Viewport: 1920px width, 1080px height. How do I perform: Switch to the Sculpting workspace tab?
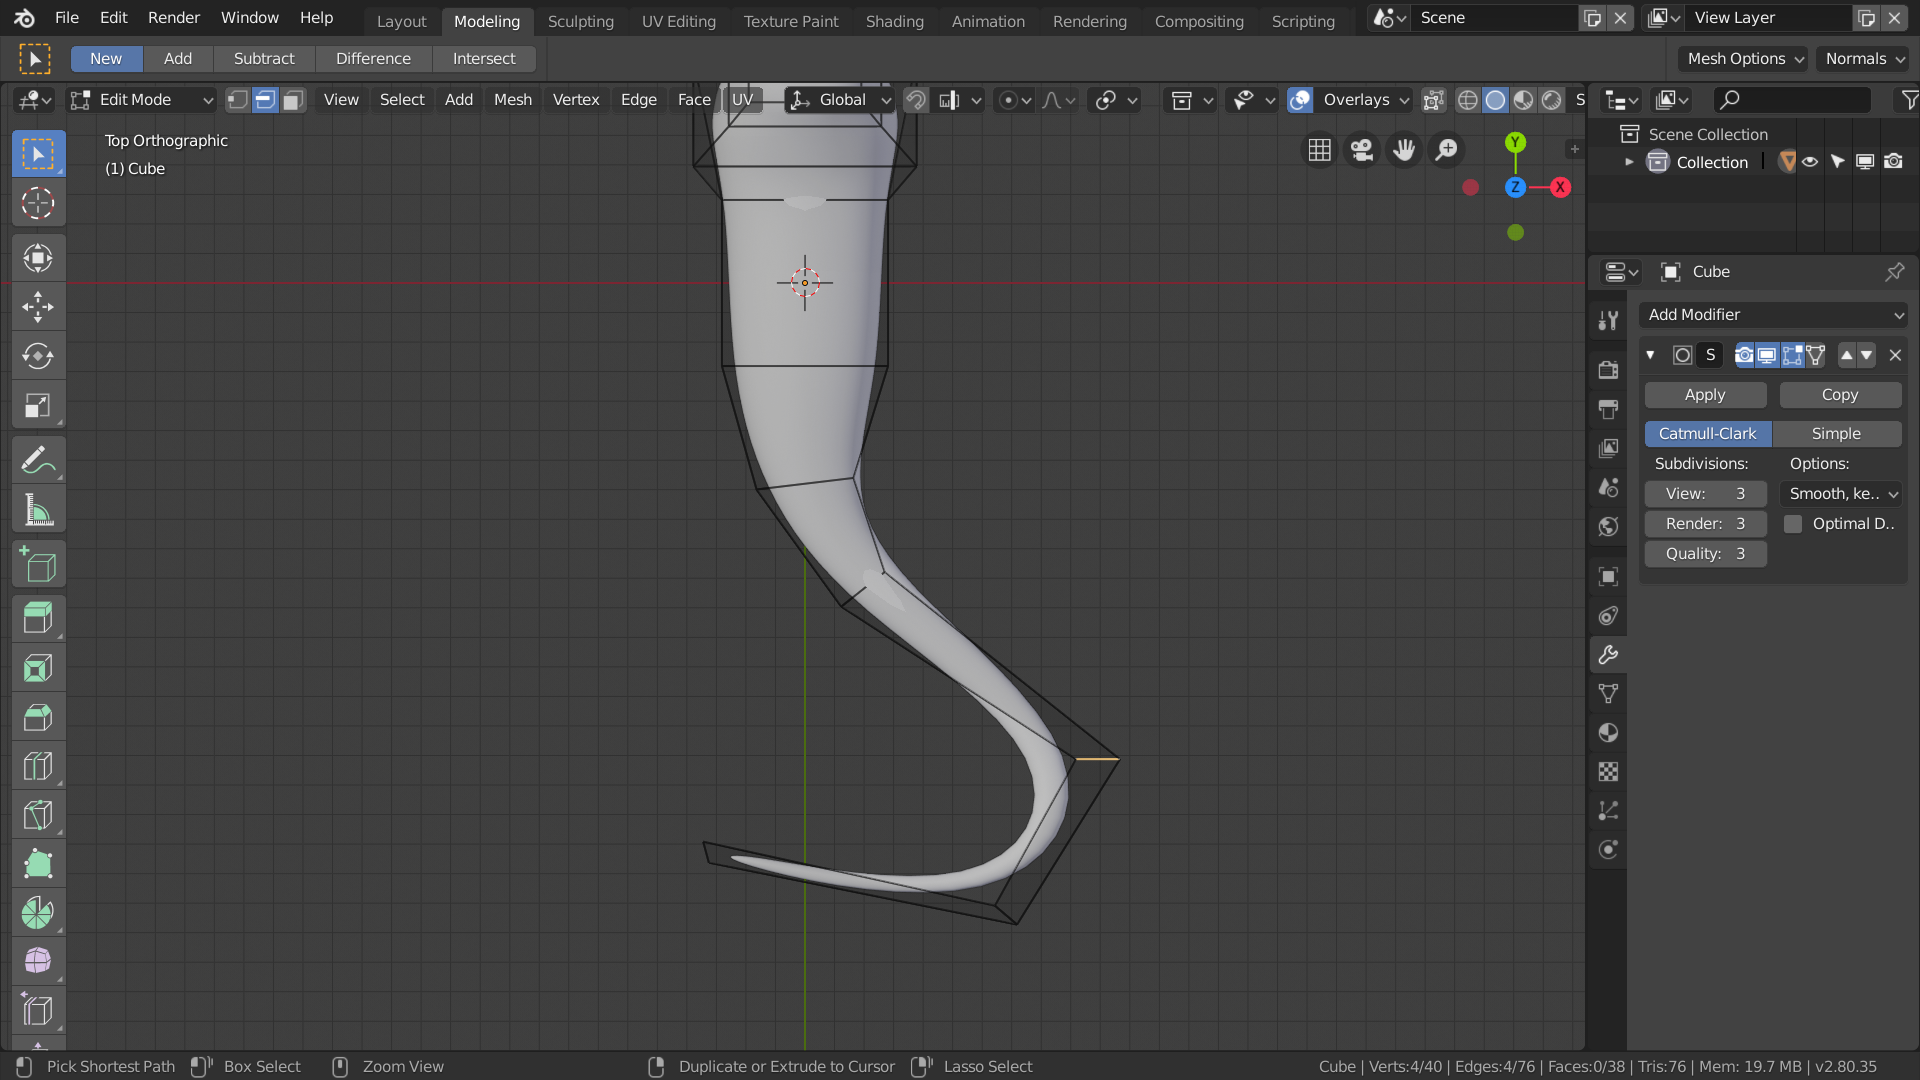tap(581, 21)
